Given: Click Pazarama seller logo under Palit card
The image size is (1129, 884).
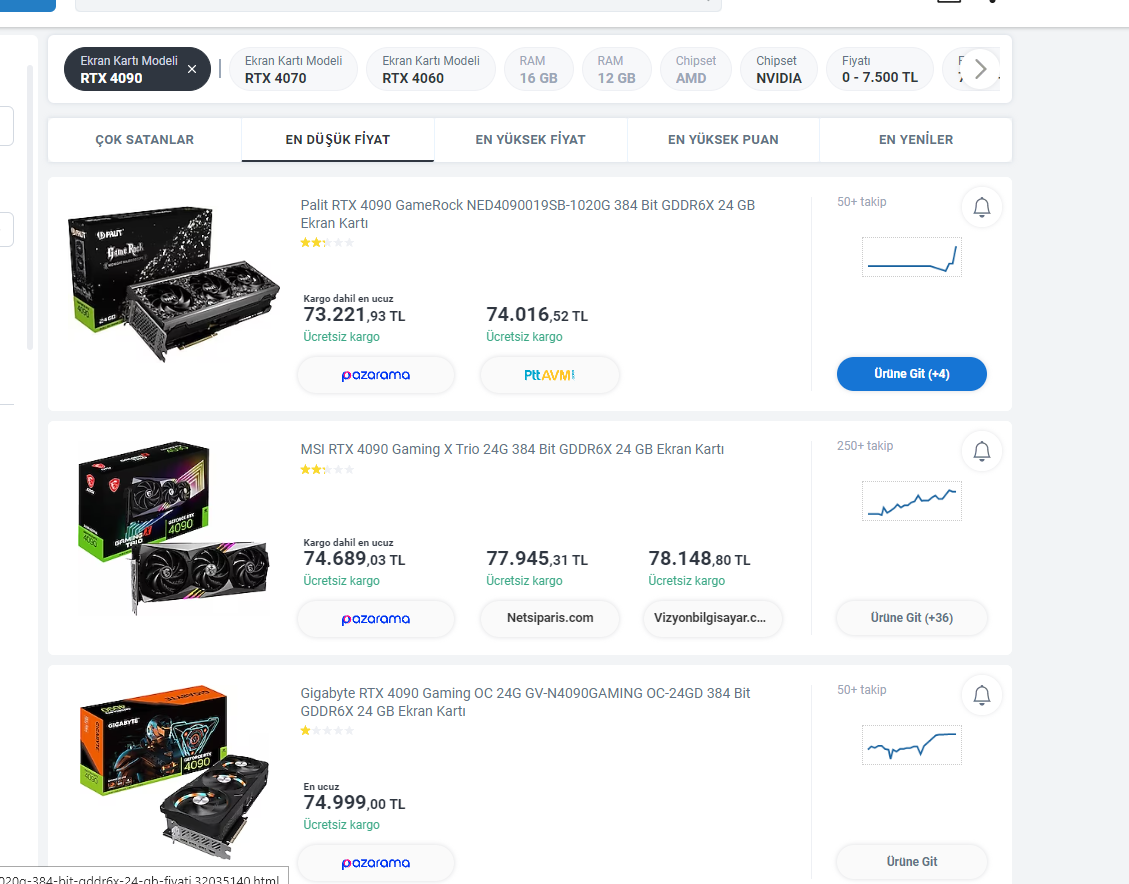Looking at the screenshot, I should [x=376, y=375].
